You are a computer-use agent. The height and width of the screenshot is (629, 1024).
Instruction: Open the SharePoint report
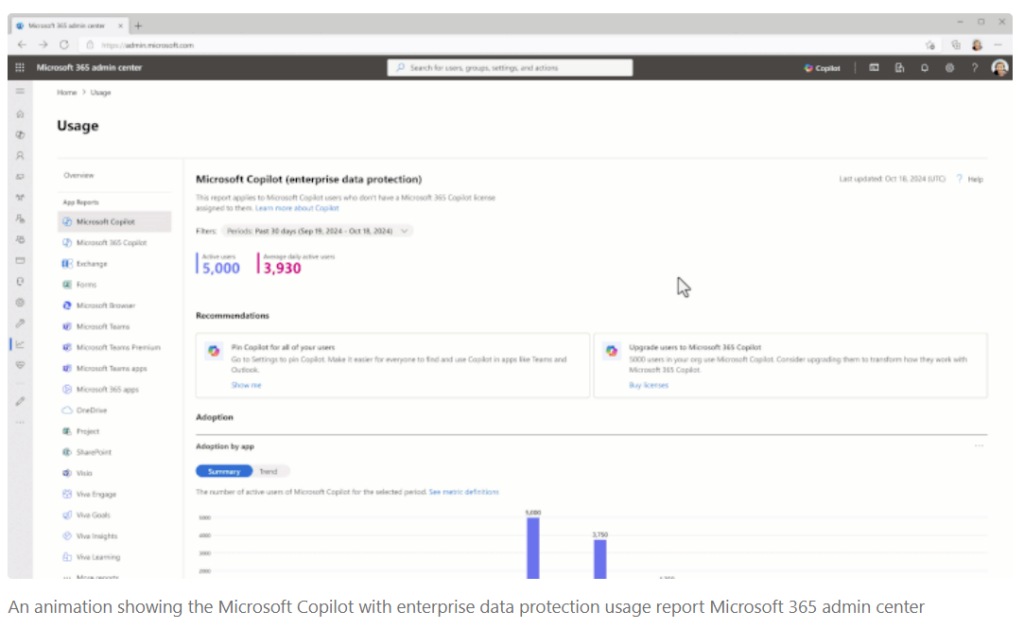pyautogui.click(x=93, y=452)
